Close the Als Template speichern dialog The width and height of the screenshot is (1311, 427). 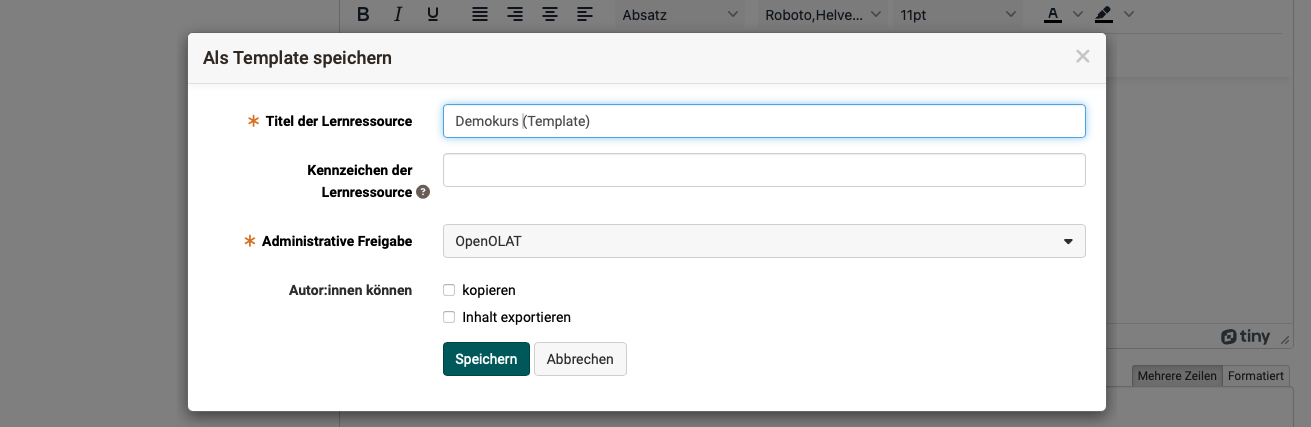pyautogui.click(x=1082, y=57)
